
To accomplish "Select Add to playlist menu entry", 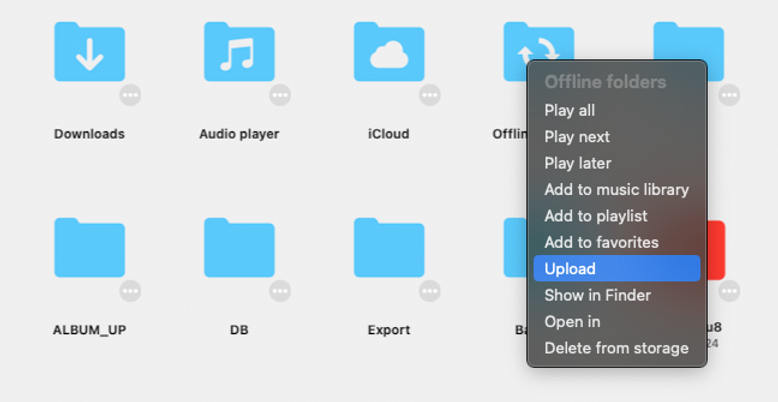I will (617, 216).
